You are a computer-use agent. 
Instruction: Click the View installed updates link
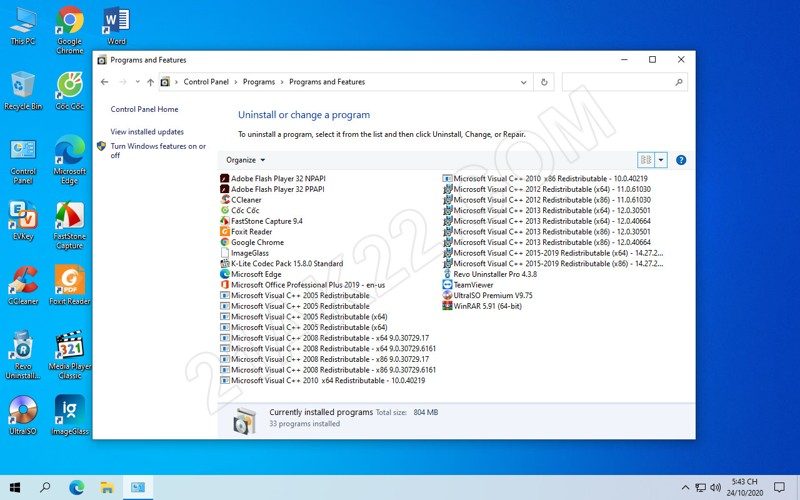pos(147,131)
